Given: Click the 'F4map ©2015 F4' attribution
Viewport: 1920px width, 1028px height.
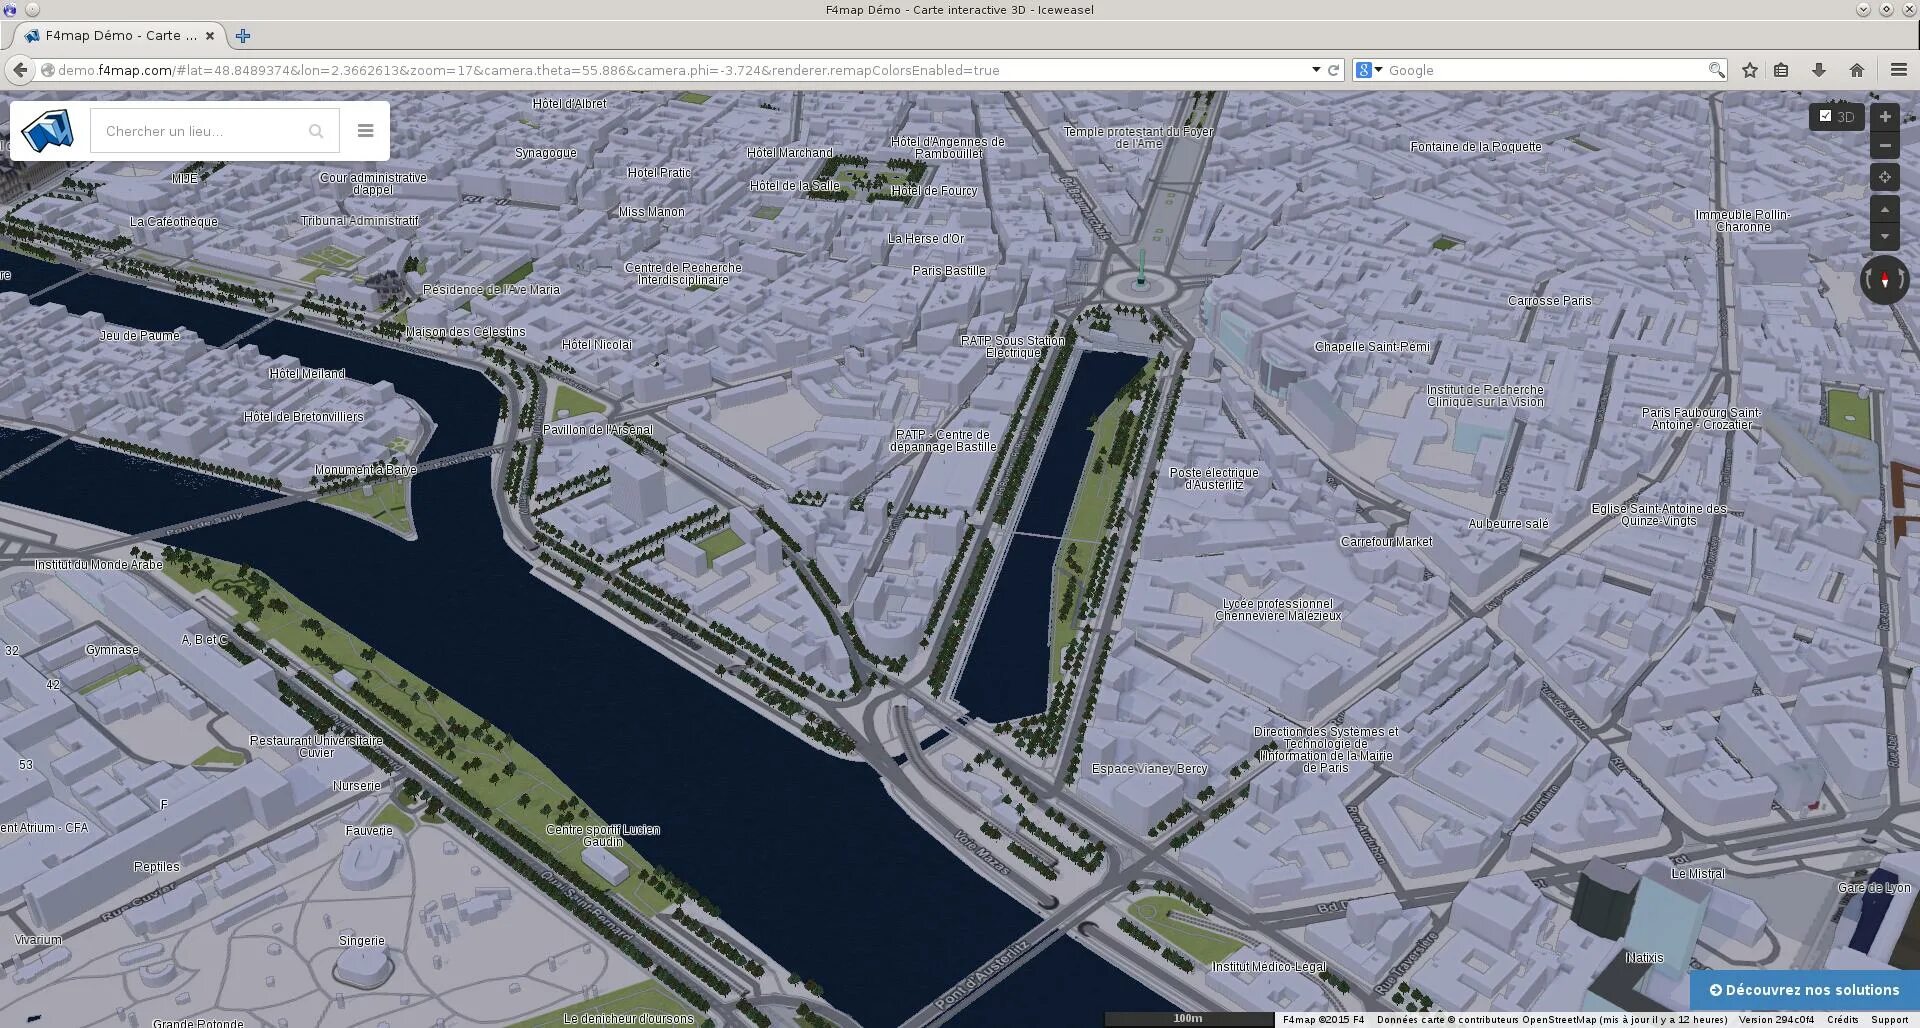Looking at the screenshot, I should pos(1323,1020).
